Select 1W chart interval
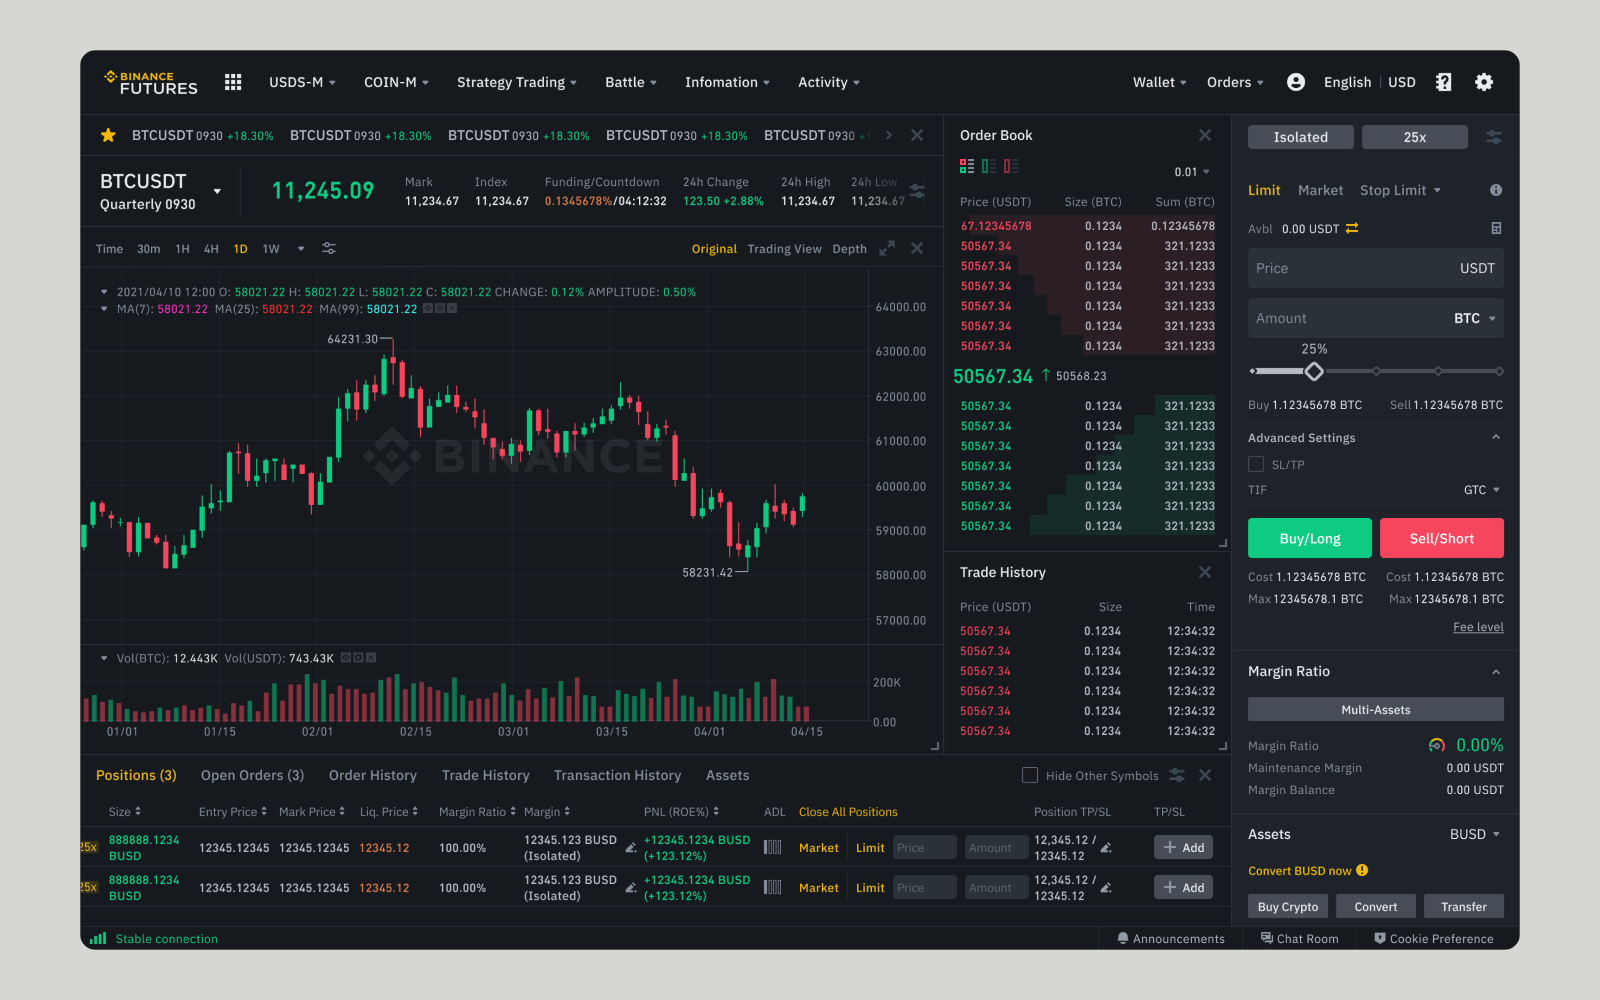The height and width of the screenshot is (1000, 1600). click(x=271, y=249)
